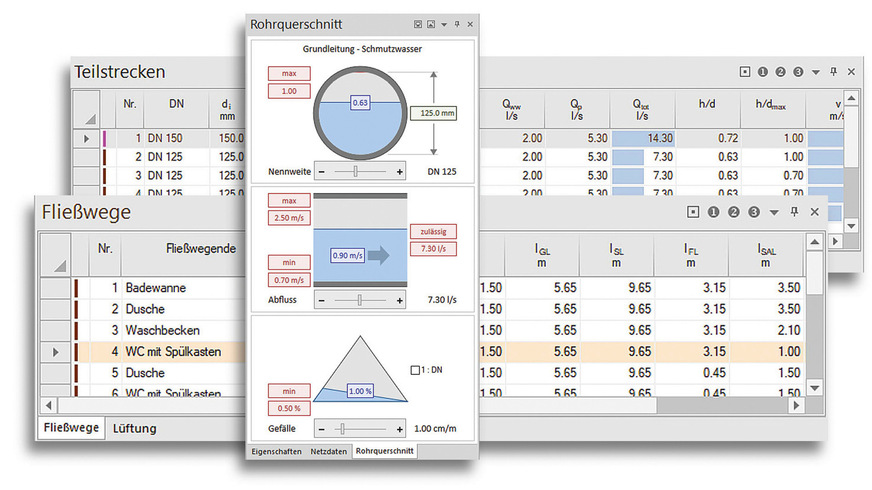Screen dimensions: 872x490
Task: Pin the Rohrquerschnitt panel
Action: pos(457,24)
